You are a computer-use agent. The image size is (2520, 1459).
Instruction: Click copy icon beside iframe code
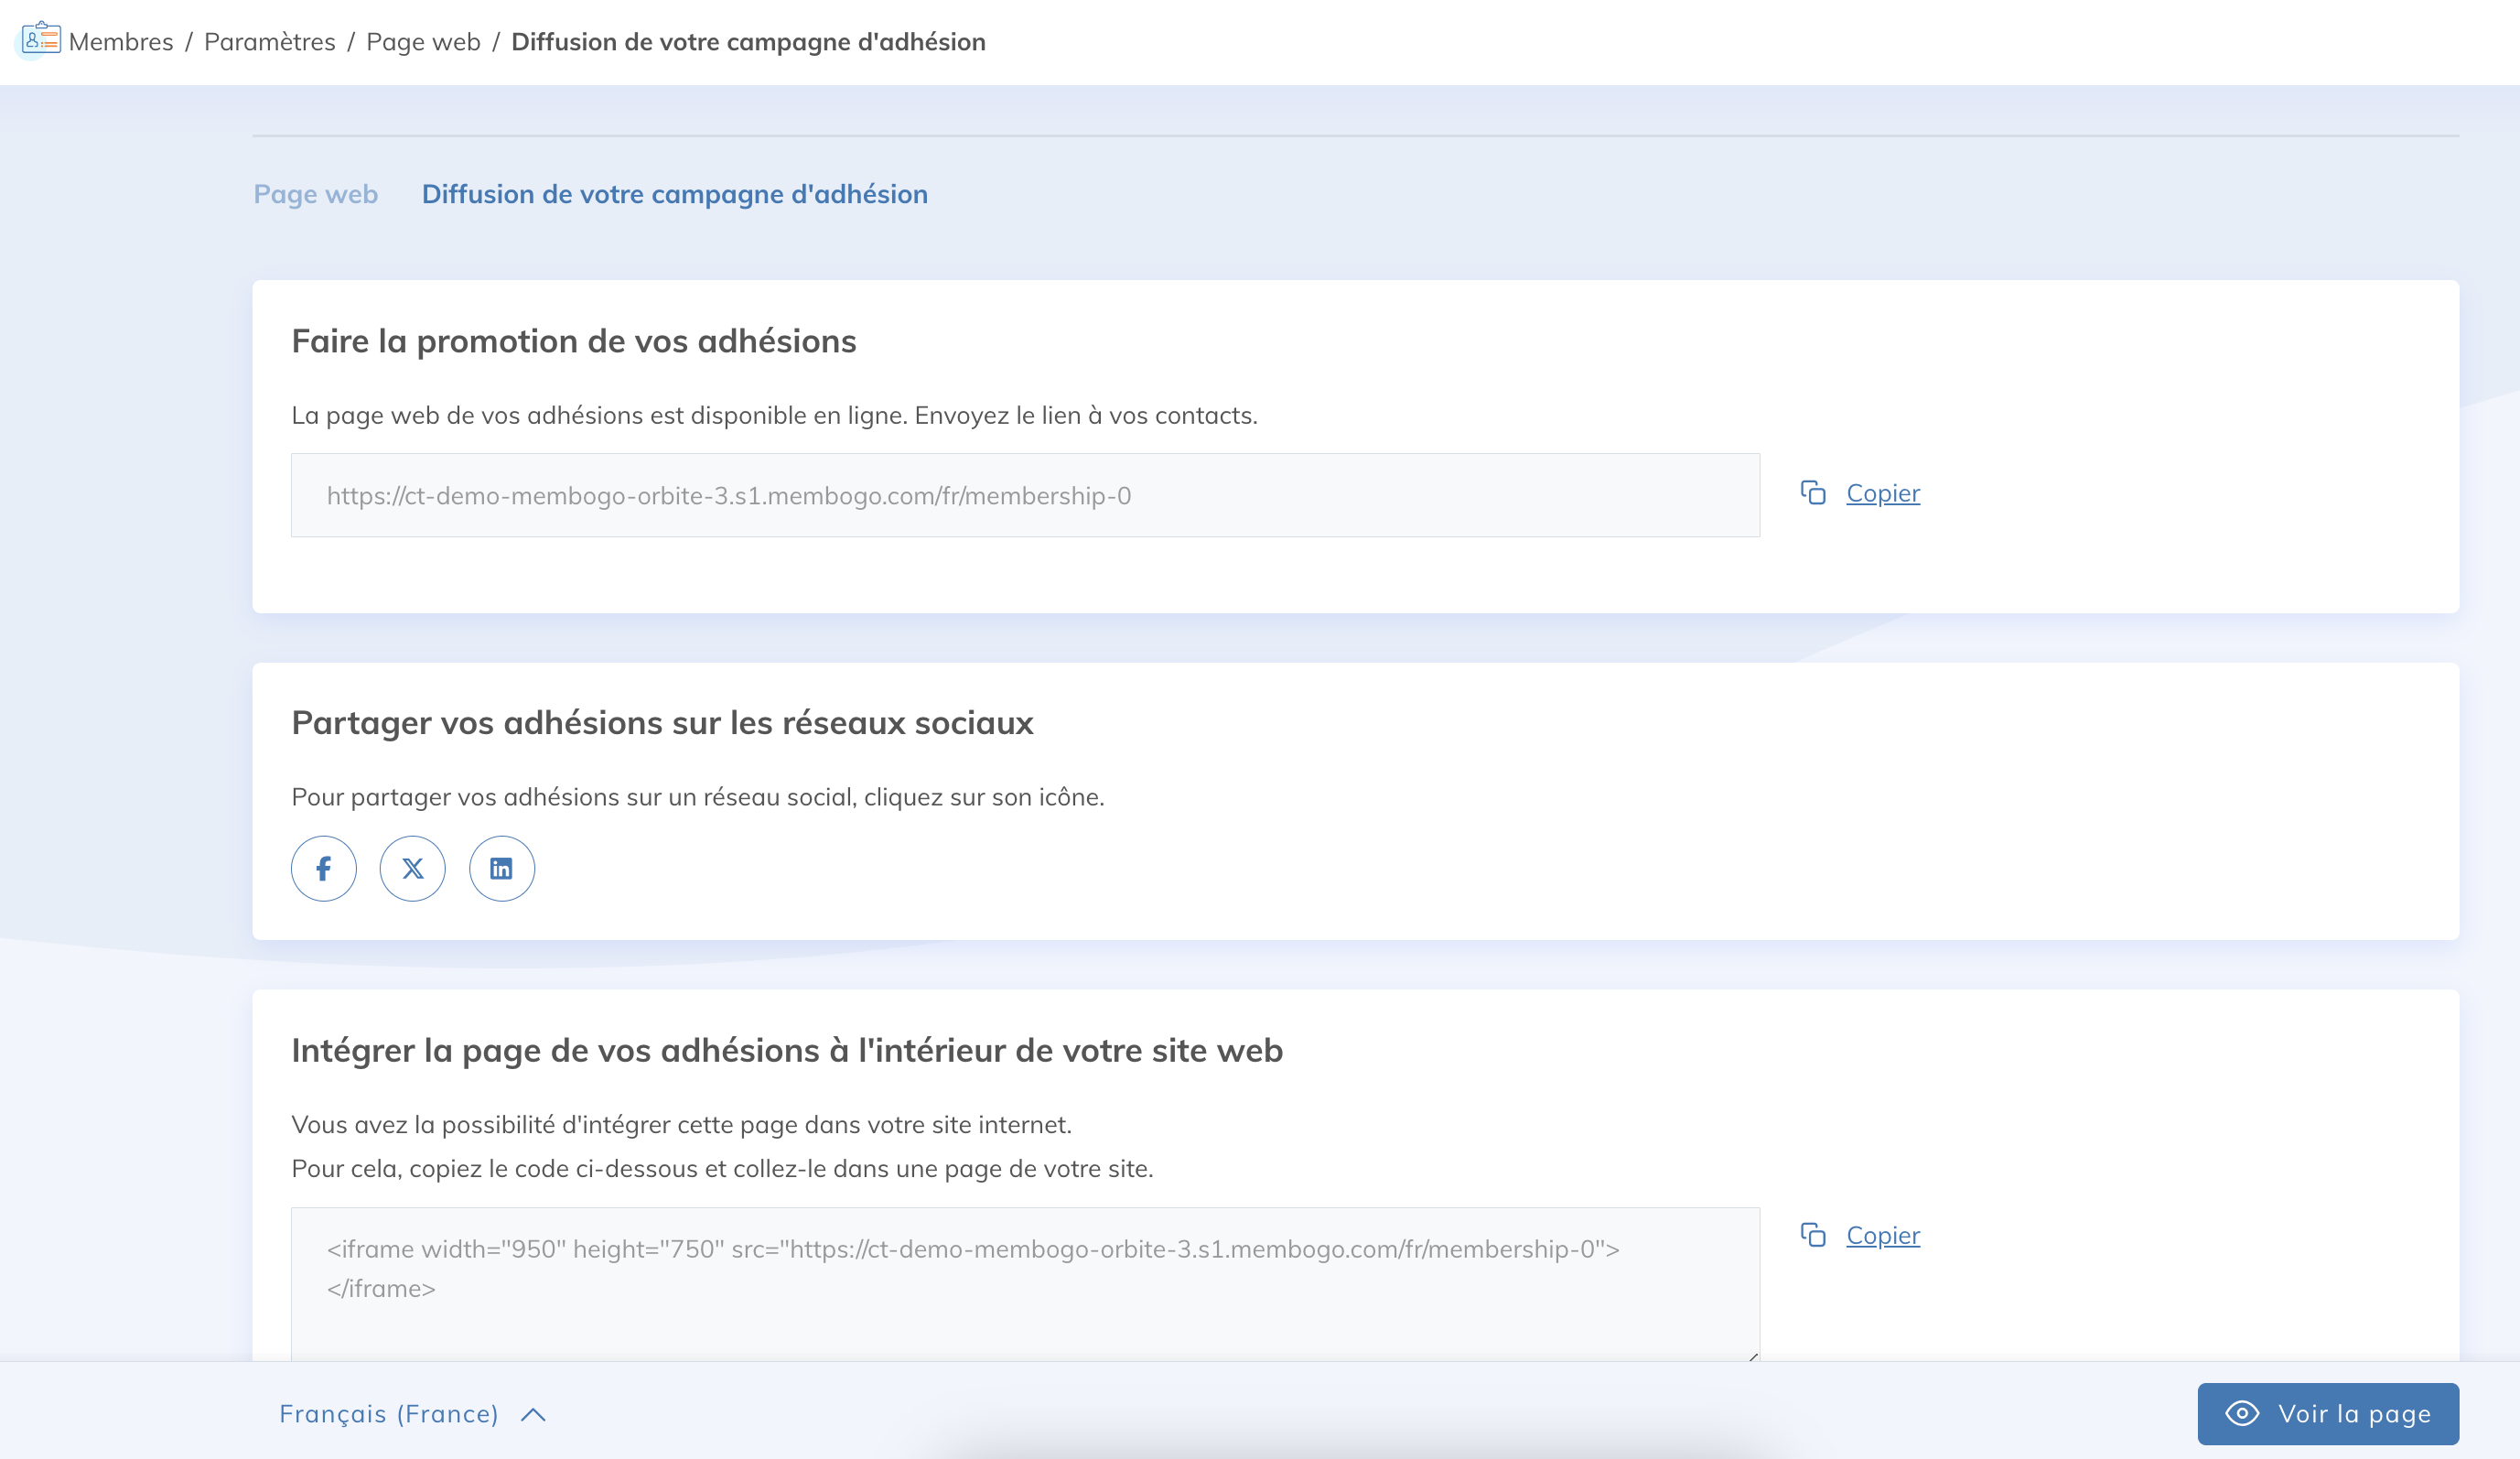click(1813, 1235)
